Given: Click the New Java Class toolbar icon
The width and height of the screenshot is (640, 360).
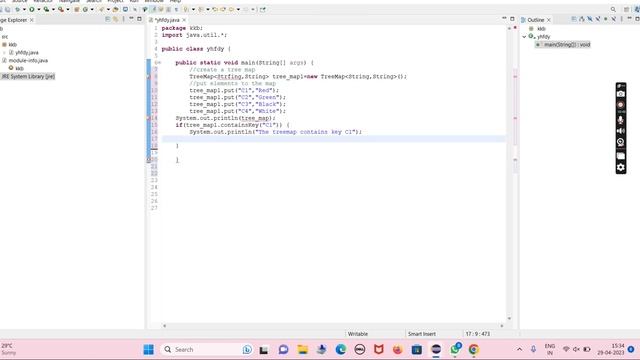Looking at the screenshot, I should coord(85,9).
